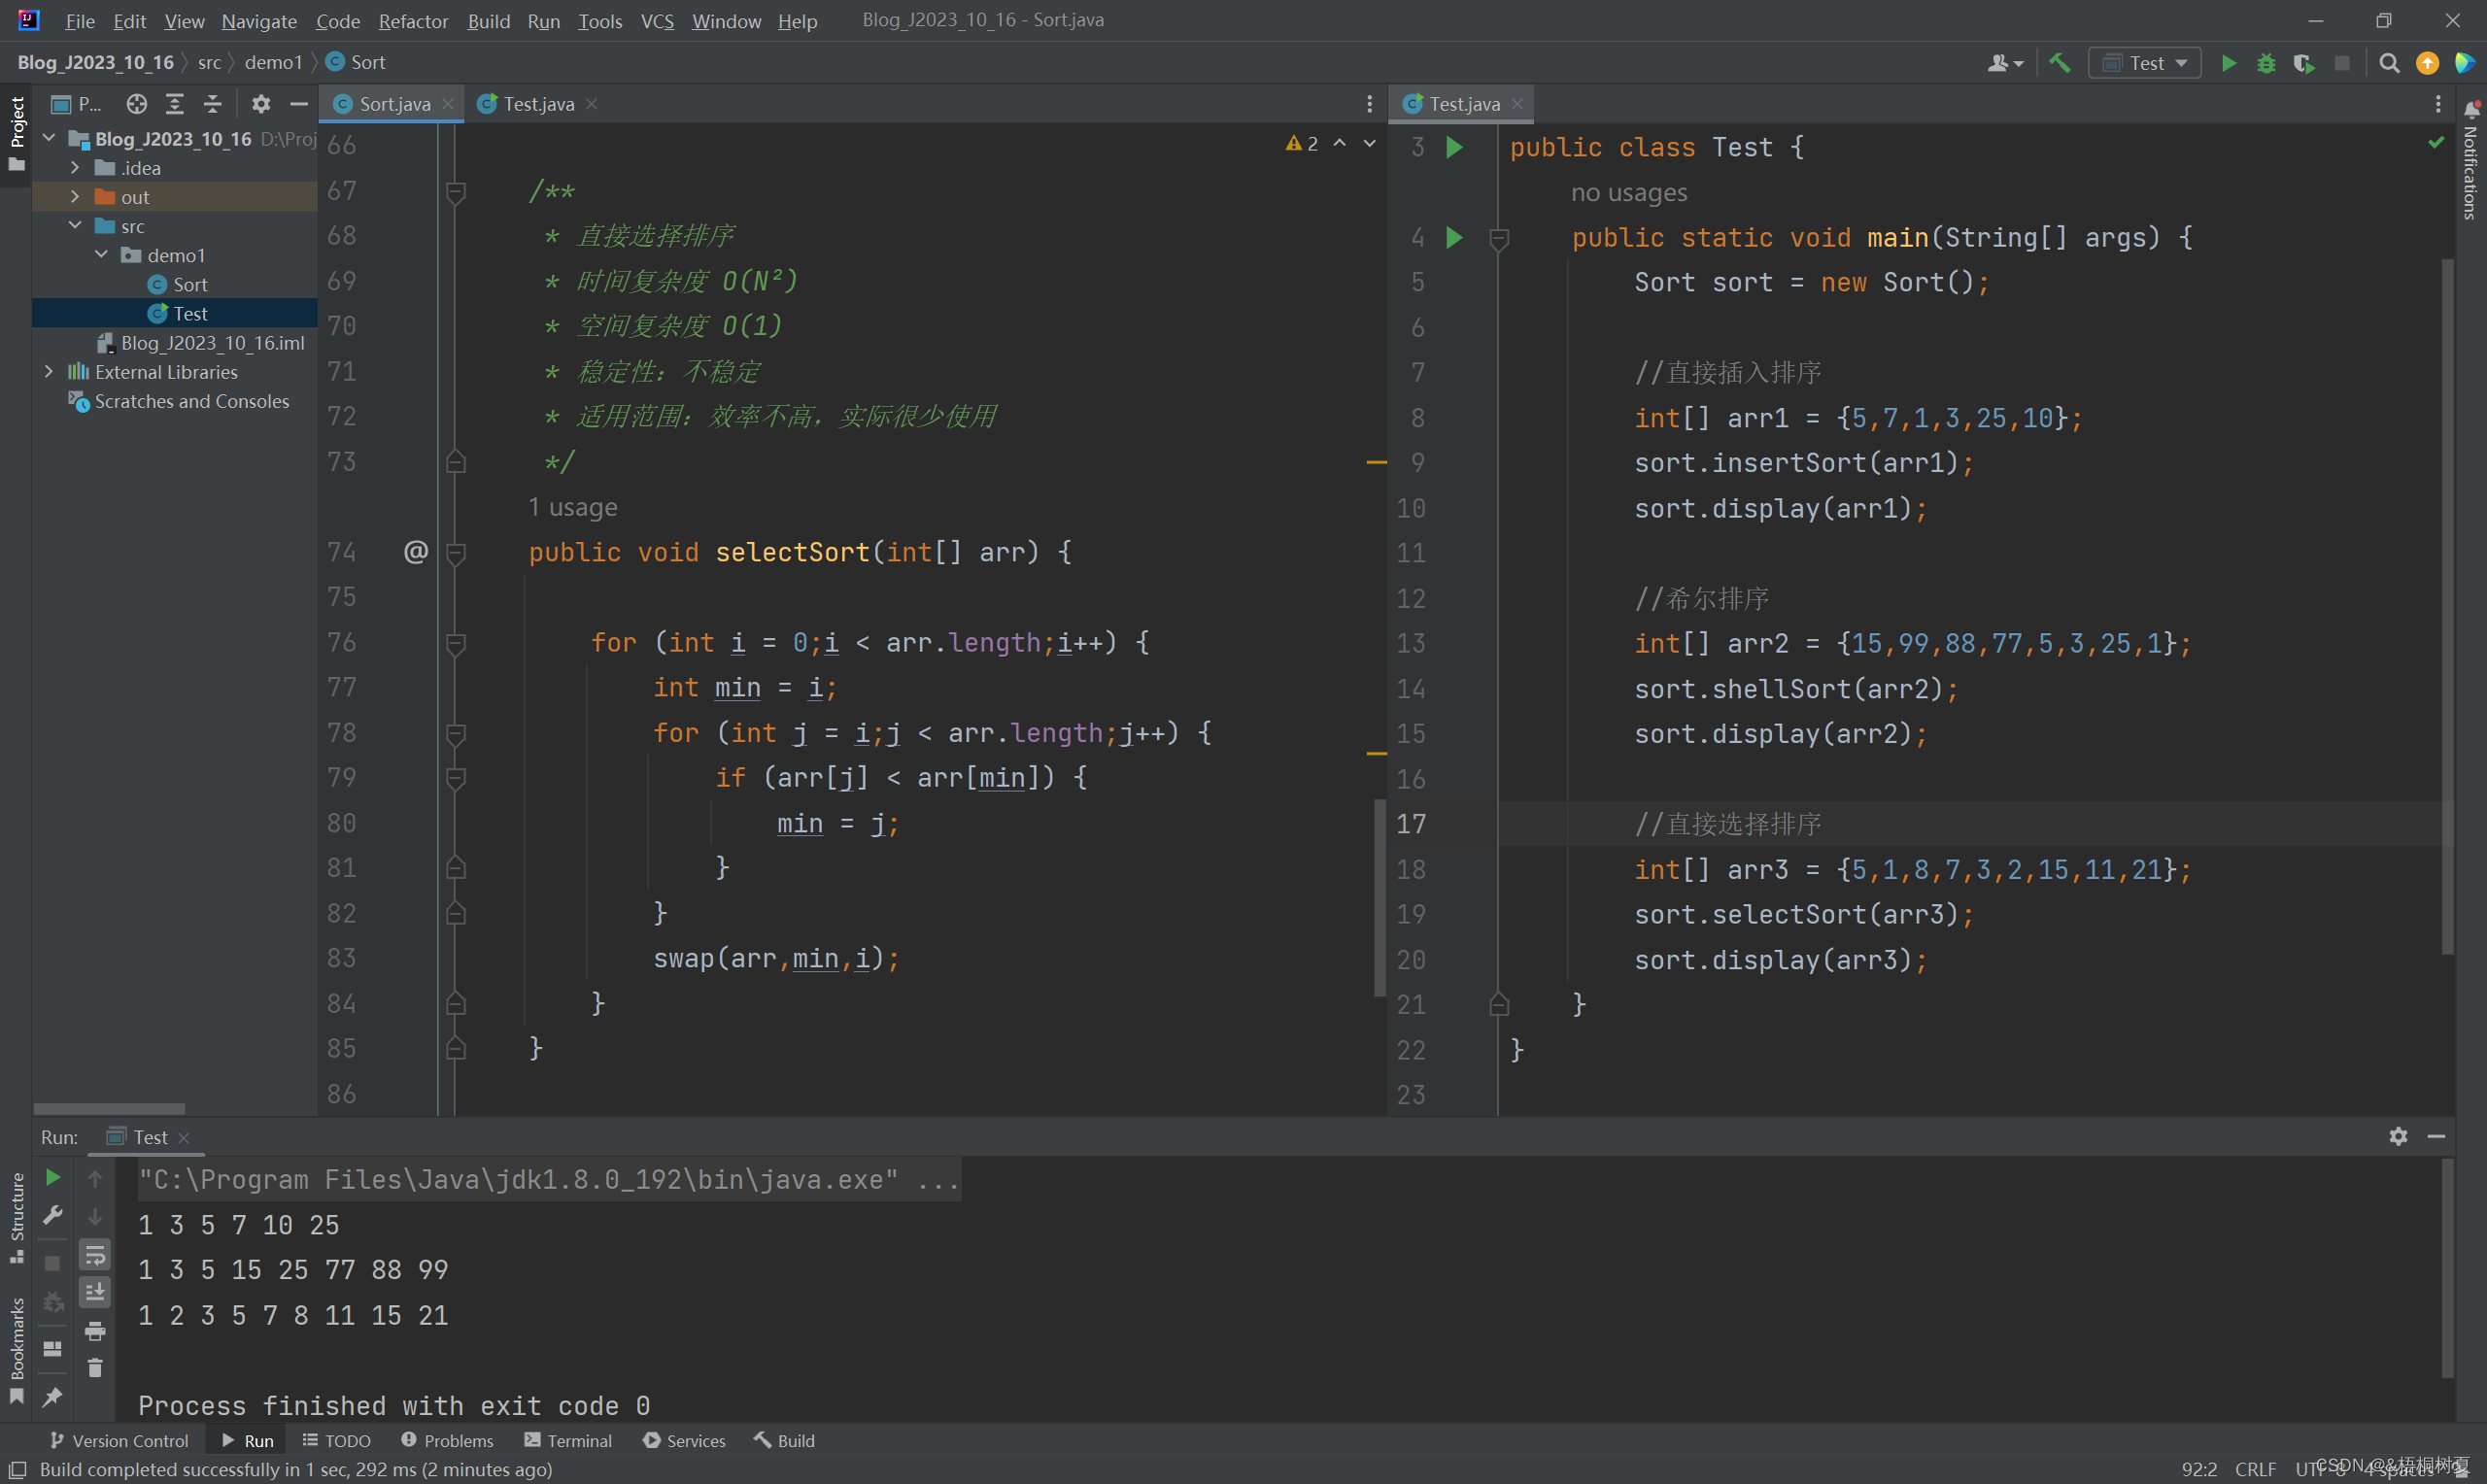This screenshot has width=2487, height=1484.
Task: Stop the running process from the toolbar
Action: coord(2342,63)
